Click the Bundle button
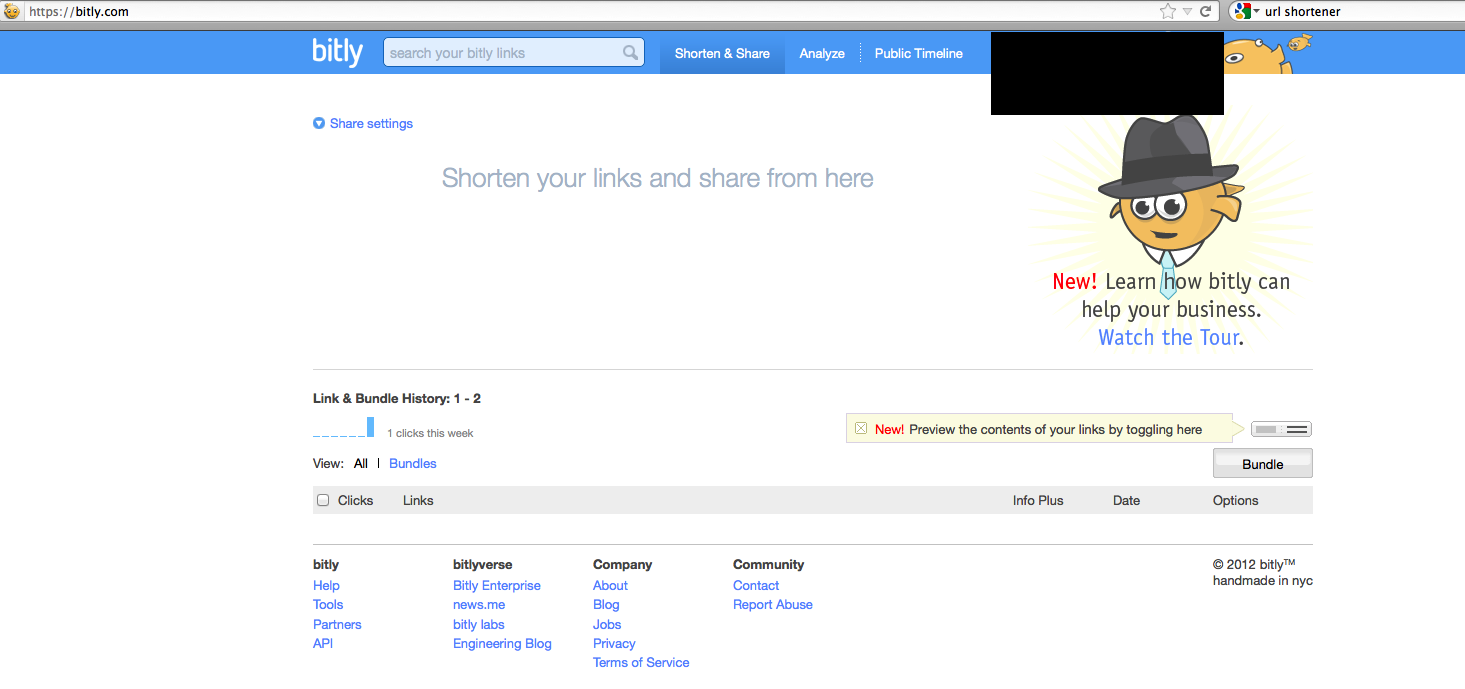The image size is (1465, 689). click(x=1263, y=464)
